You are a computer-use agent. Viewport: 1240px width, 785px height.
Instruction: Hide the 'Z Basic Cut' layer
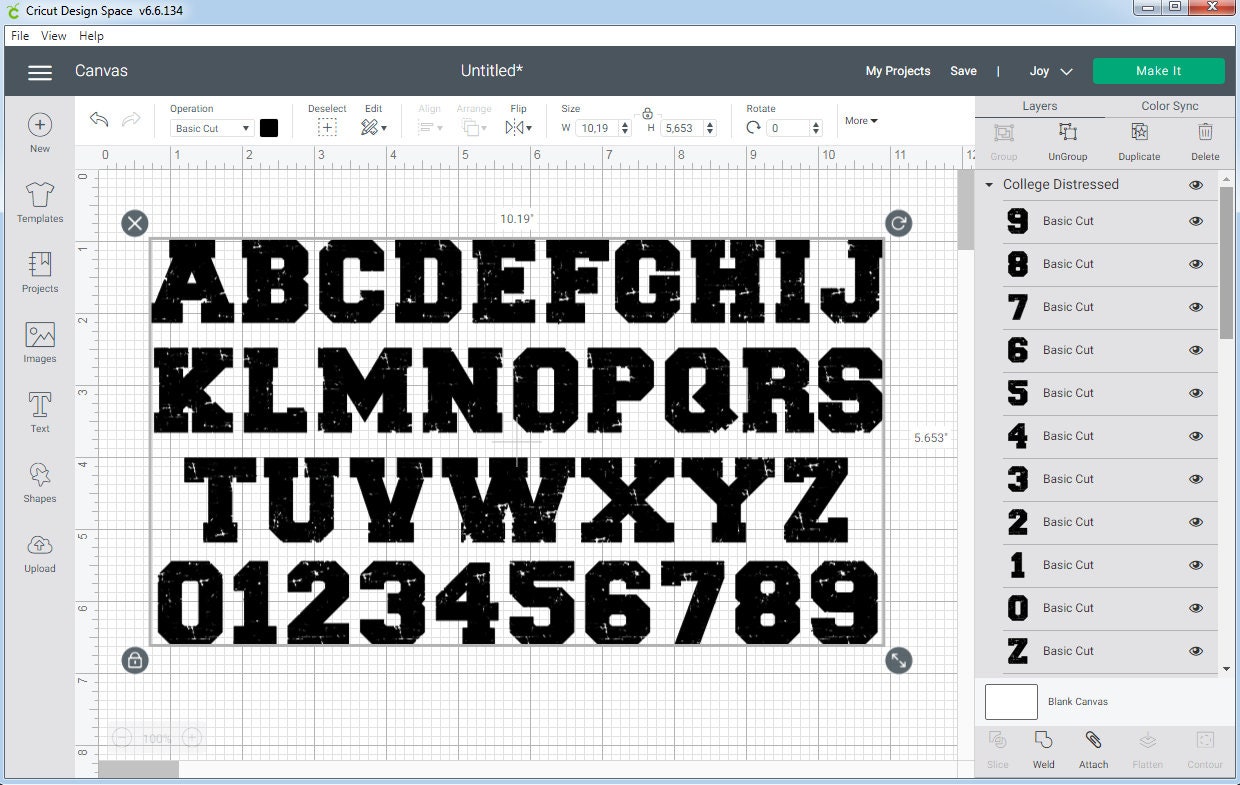coord(1196,651)
